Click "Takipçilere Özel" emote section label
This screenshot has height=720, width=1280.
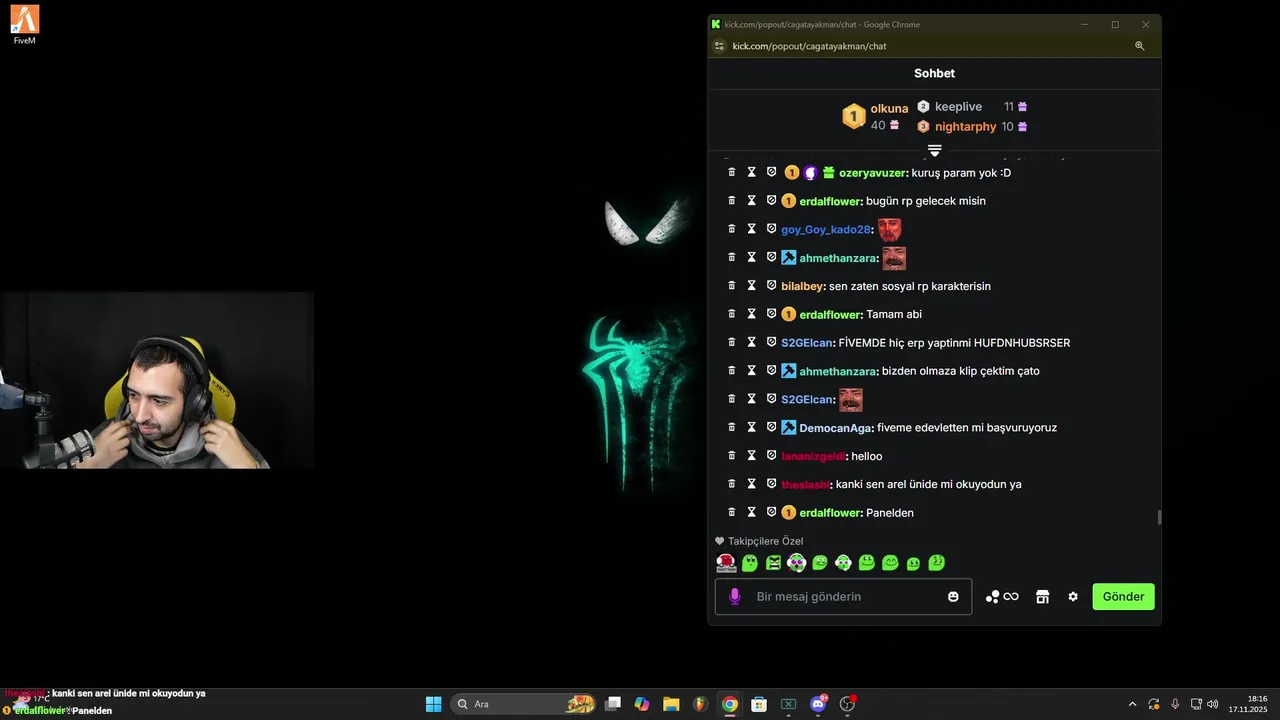click(765, 541)
